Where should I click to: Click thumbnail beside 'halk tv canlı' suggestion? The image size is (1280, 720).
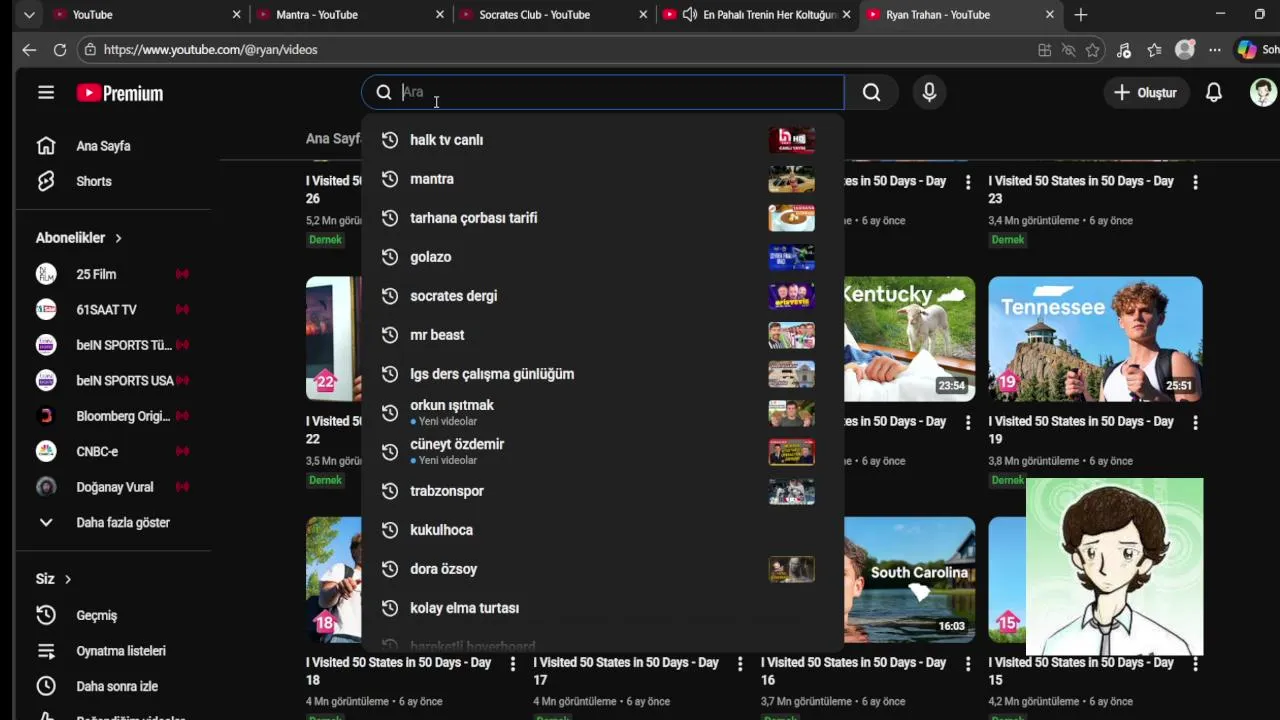[x=791, y=140]
